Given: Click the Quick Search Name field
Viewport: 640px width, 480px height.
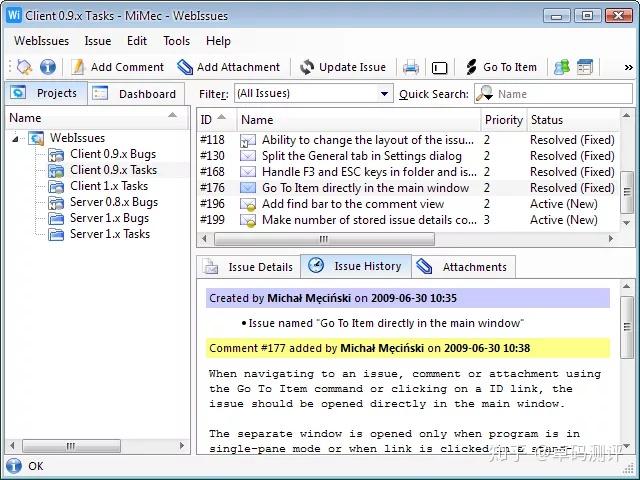Looking at the screenshot, I should click(x=563, y=94).
